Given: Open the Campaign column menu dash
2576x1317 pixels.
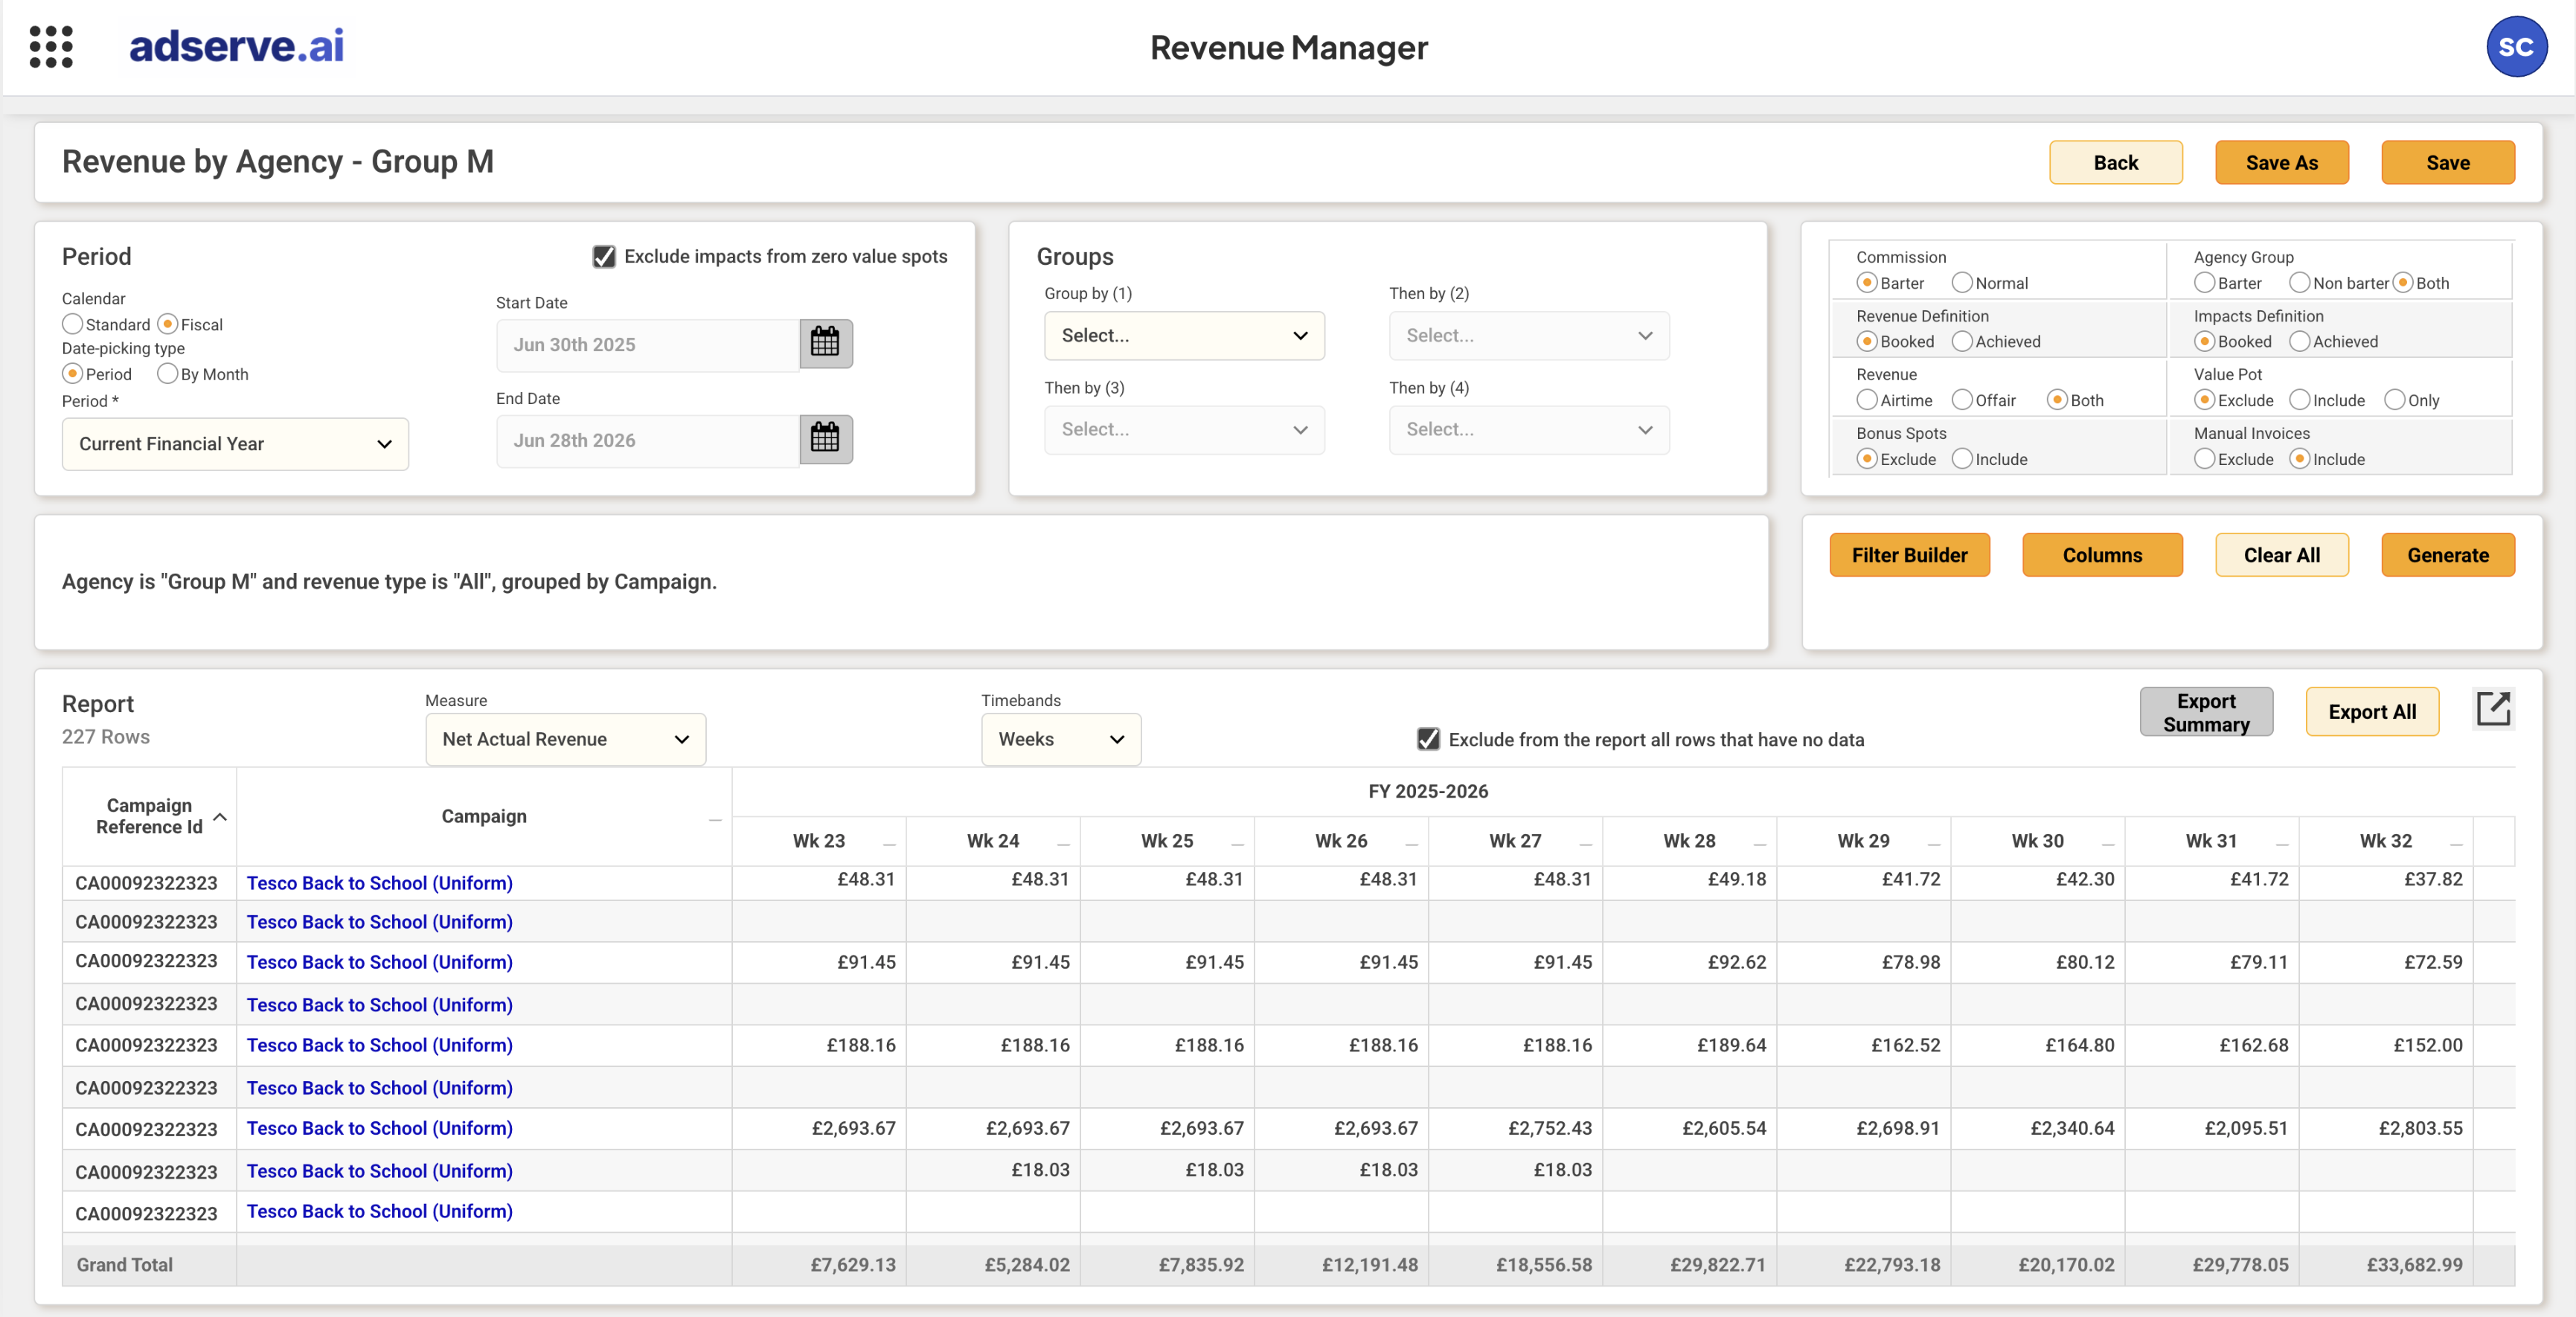Looking at the screenshot, I should (715, 819).
